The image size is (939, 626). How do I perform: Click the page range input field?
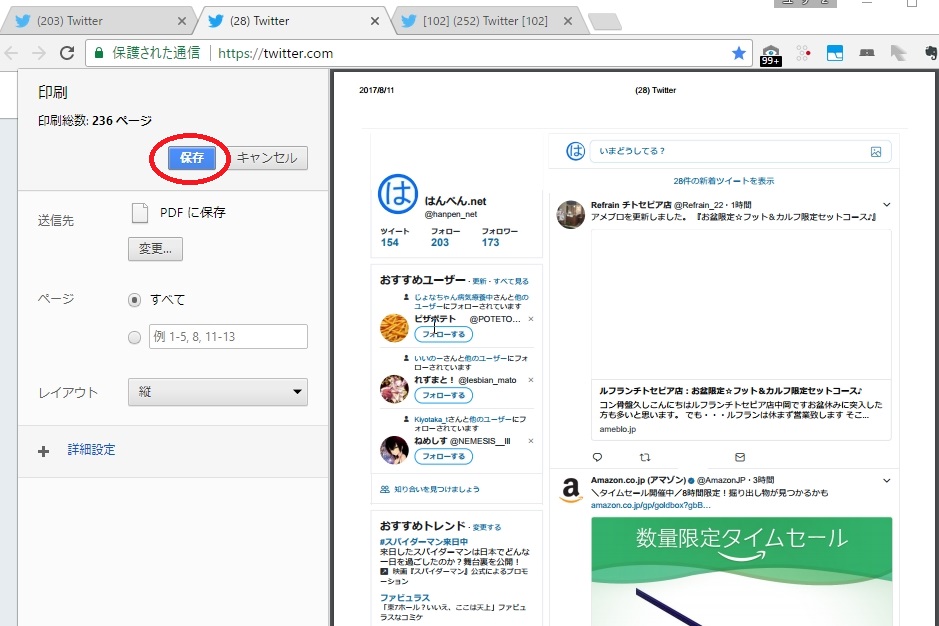coord(228,337)
